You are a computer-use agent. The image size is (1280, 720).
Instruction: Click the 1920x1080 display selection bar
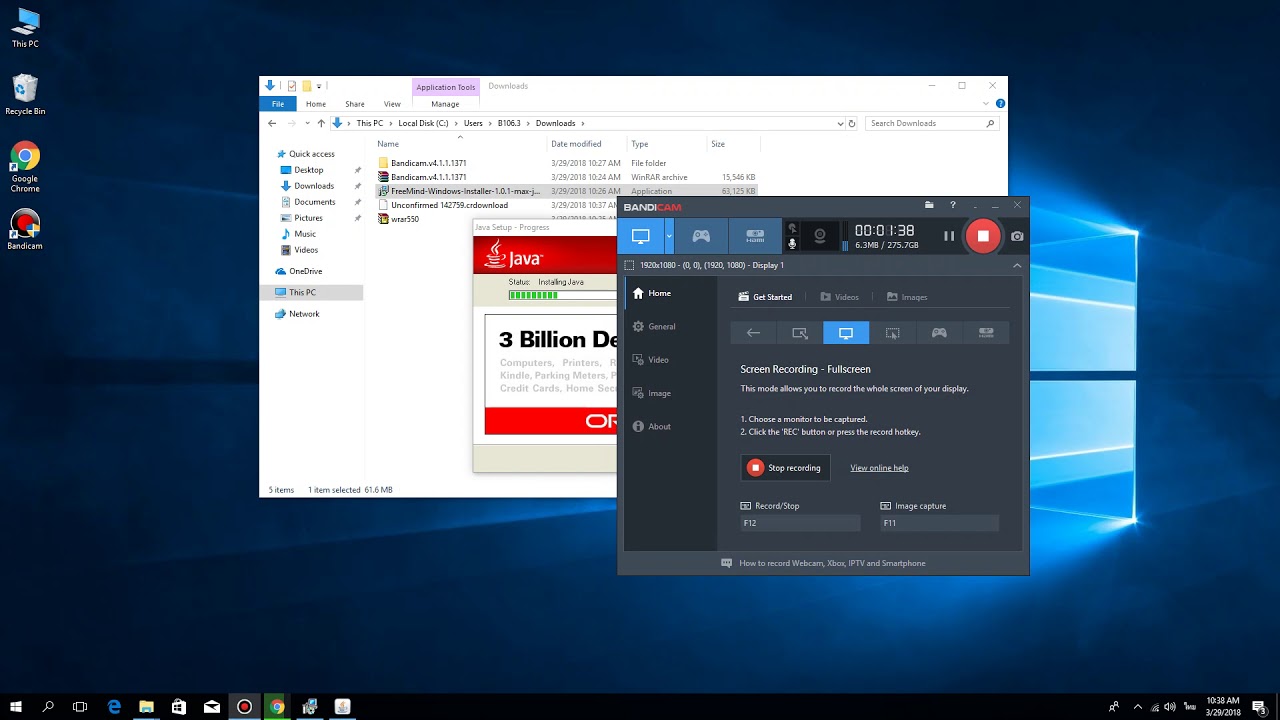(x=823, y=265)
